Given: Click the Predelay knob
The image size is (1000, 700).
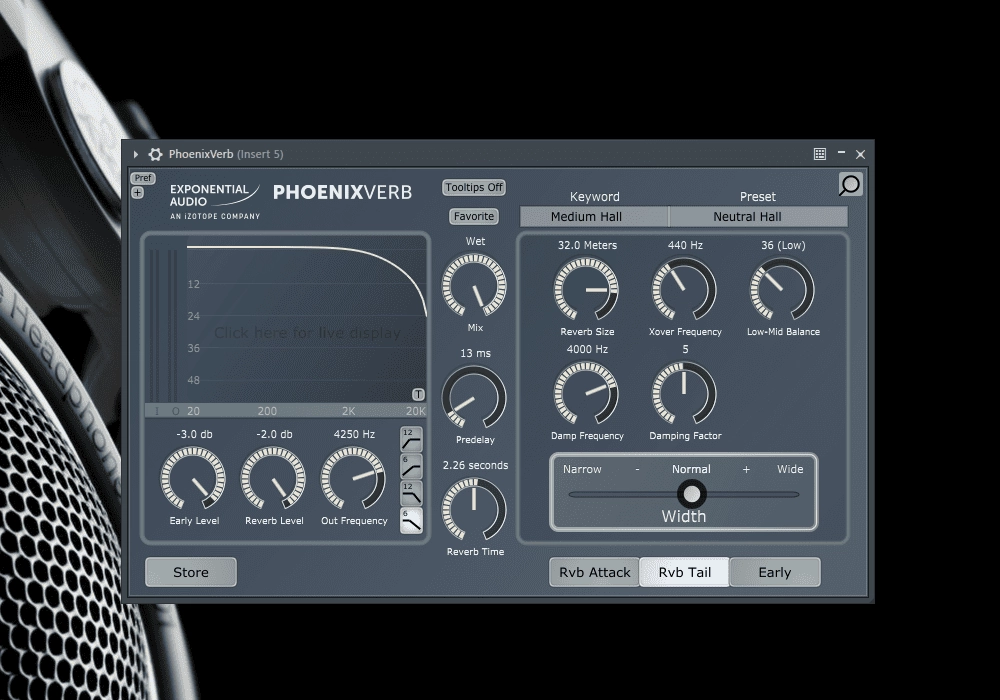Looking at the screenshot, I should 474,398.
